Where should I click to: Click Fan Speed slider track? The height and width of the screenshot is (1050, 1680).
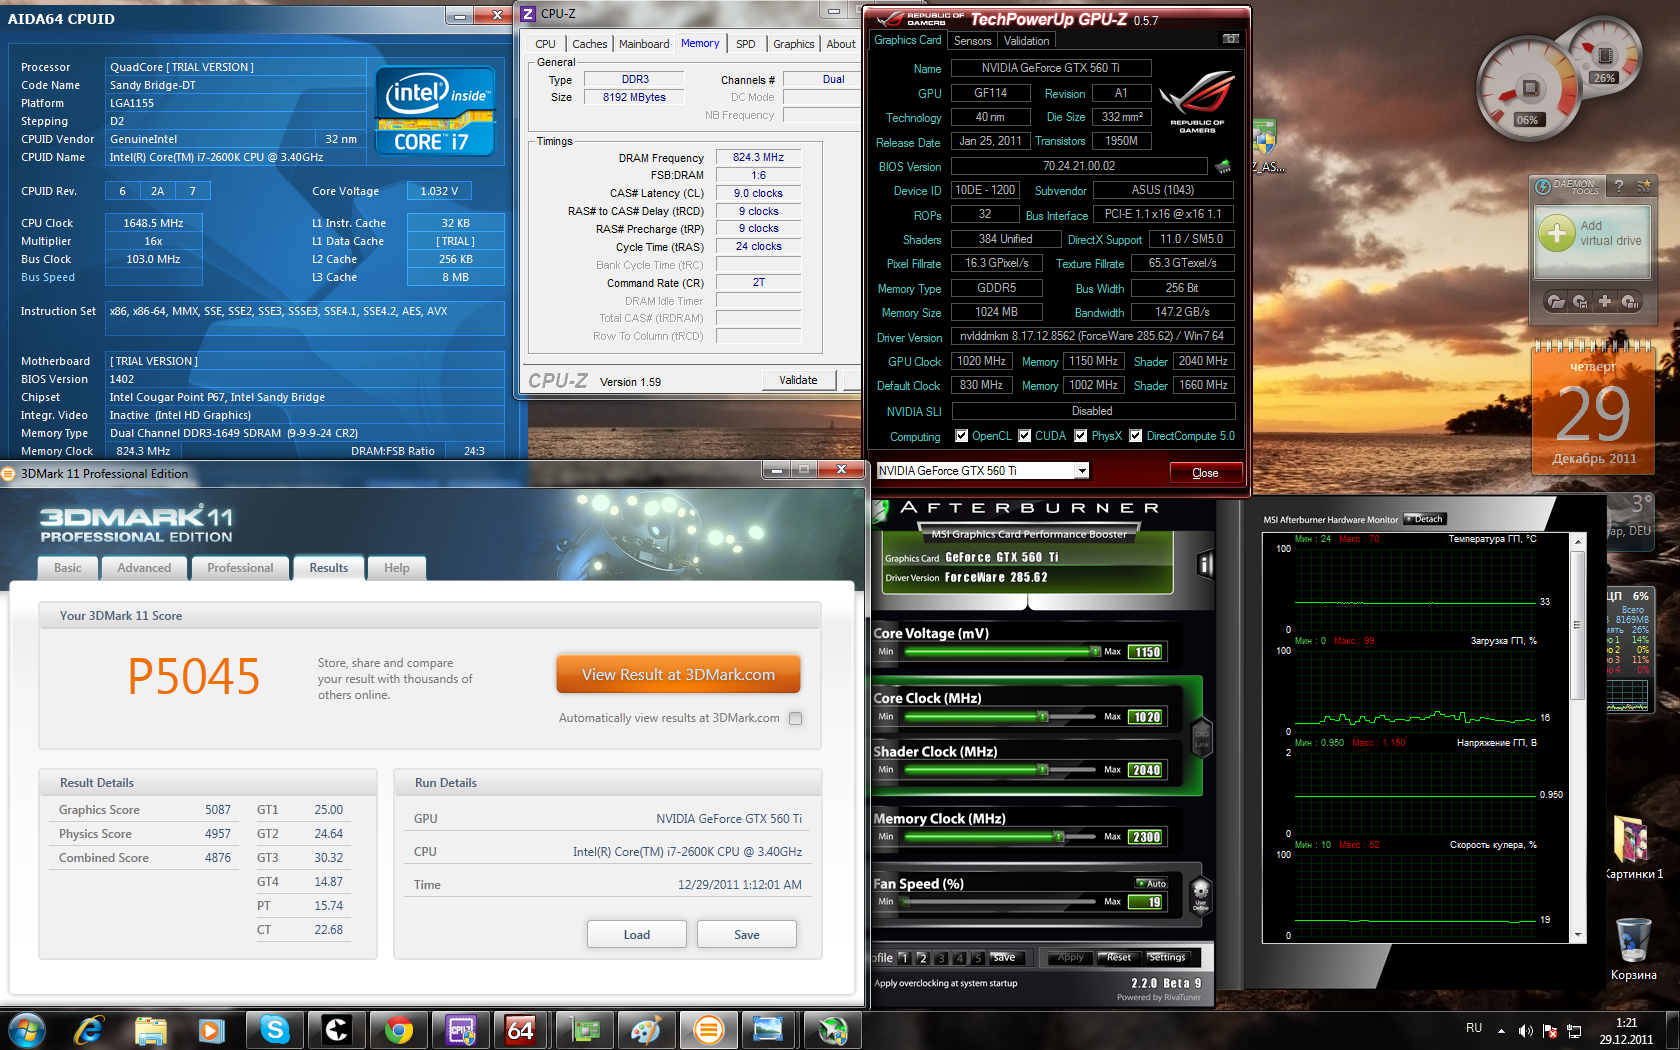pos(1001,902)
